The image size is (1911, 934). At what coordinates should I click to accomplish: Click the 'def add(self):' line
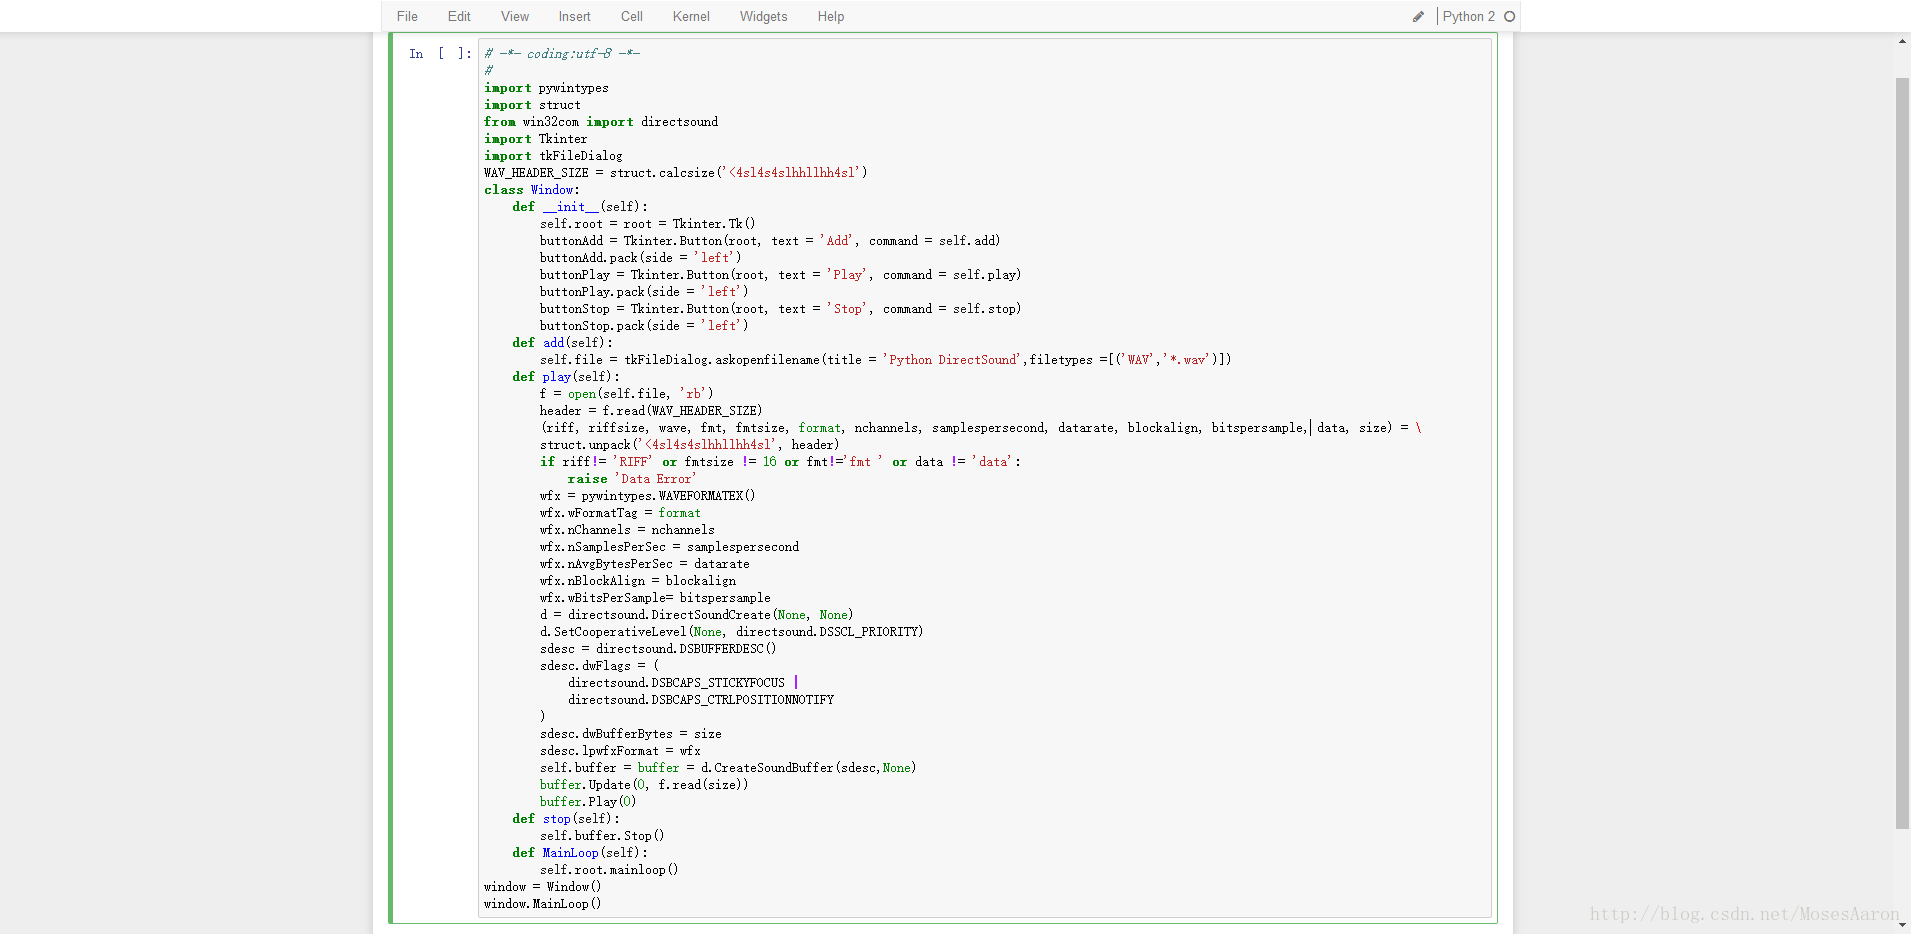coord(563,343)
